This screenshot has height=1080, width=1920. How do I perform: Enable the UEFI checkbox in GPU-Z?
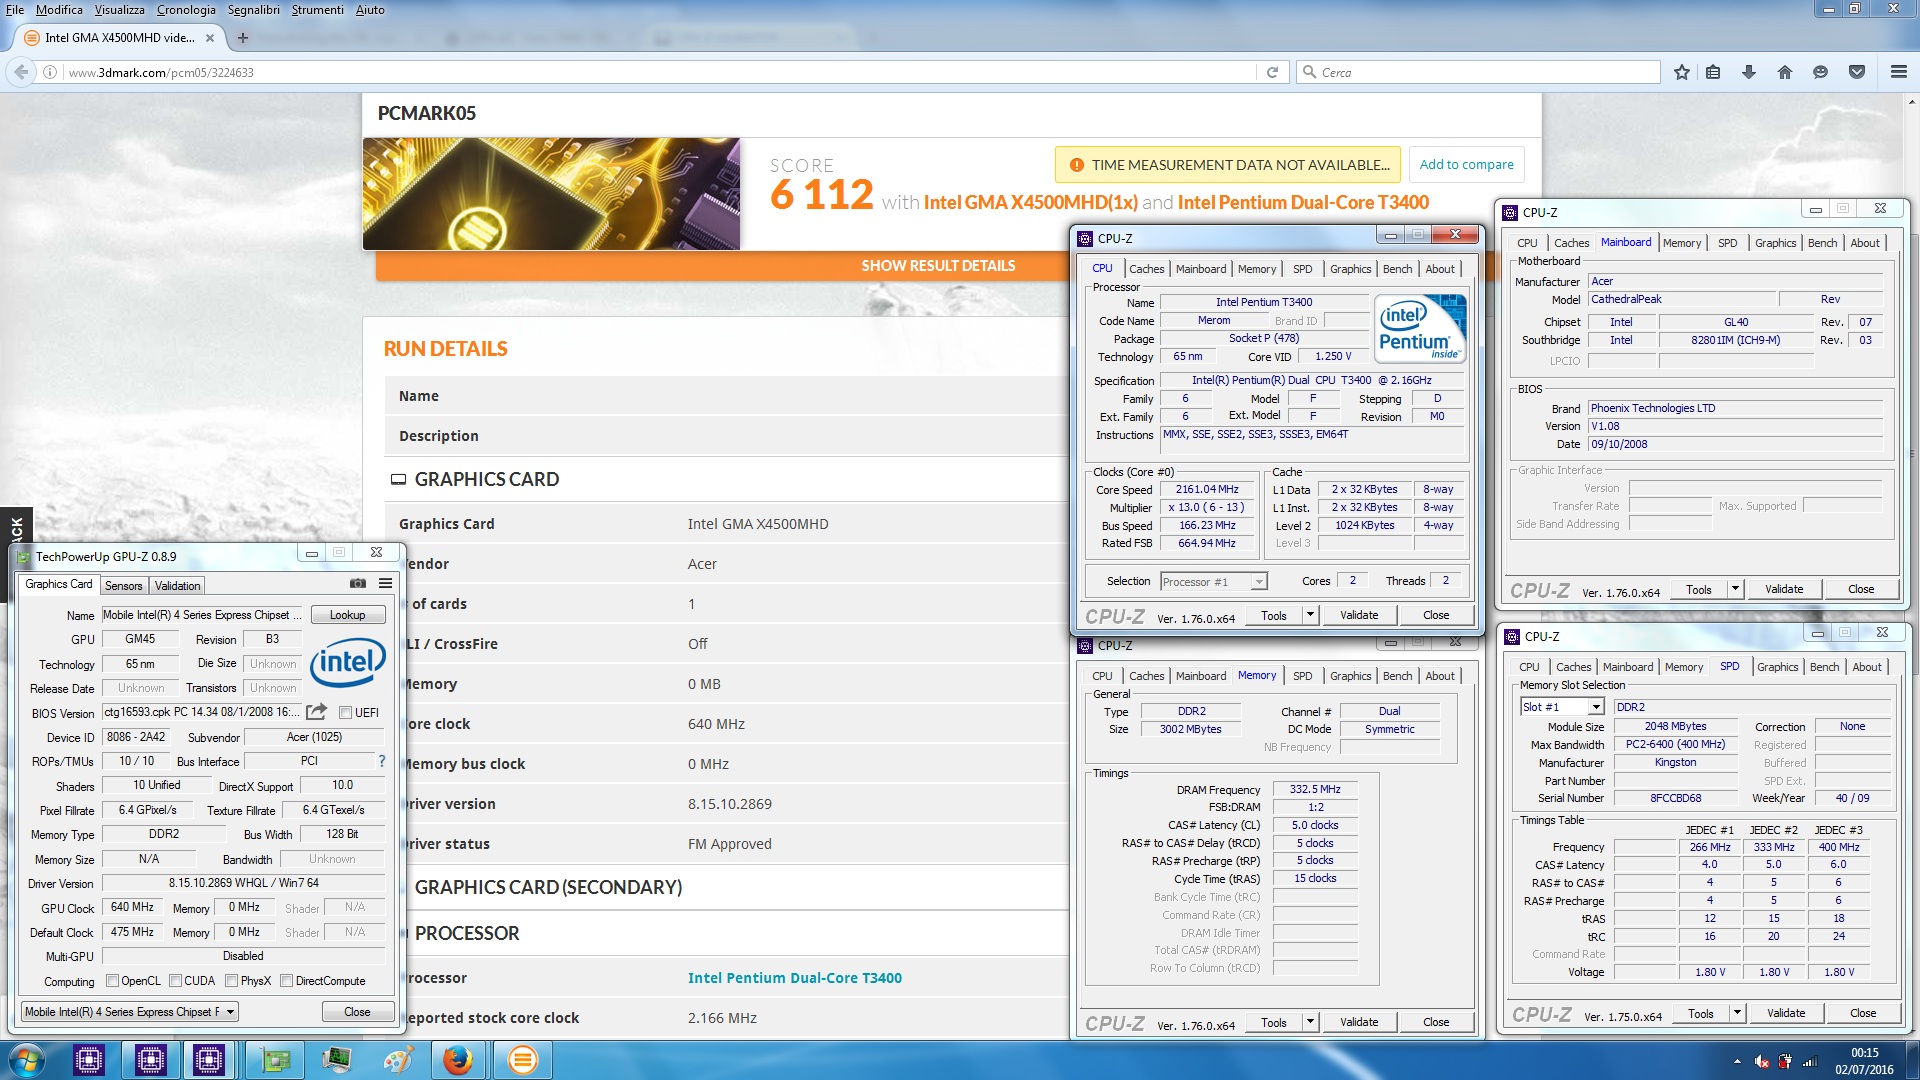point(345,712)
